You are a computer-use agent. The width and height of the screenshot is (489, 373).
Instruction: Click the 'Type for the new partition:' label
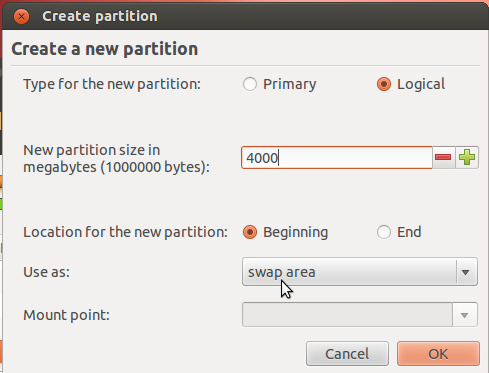click(x=112, y=84)
